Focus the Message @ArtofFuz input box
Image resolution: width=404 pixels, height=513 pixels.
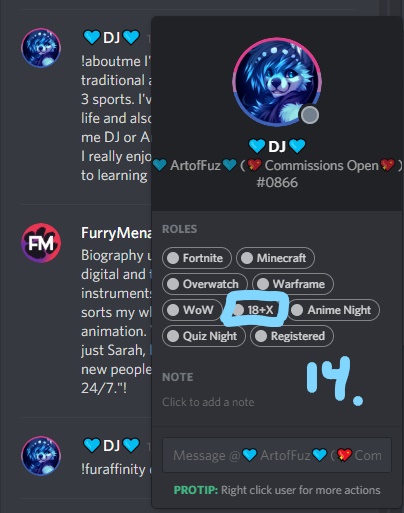tap(277, 455)
